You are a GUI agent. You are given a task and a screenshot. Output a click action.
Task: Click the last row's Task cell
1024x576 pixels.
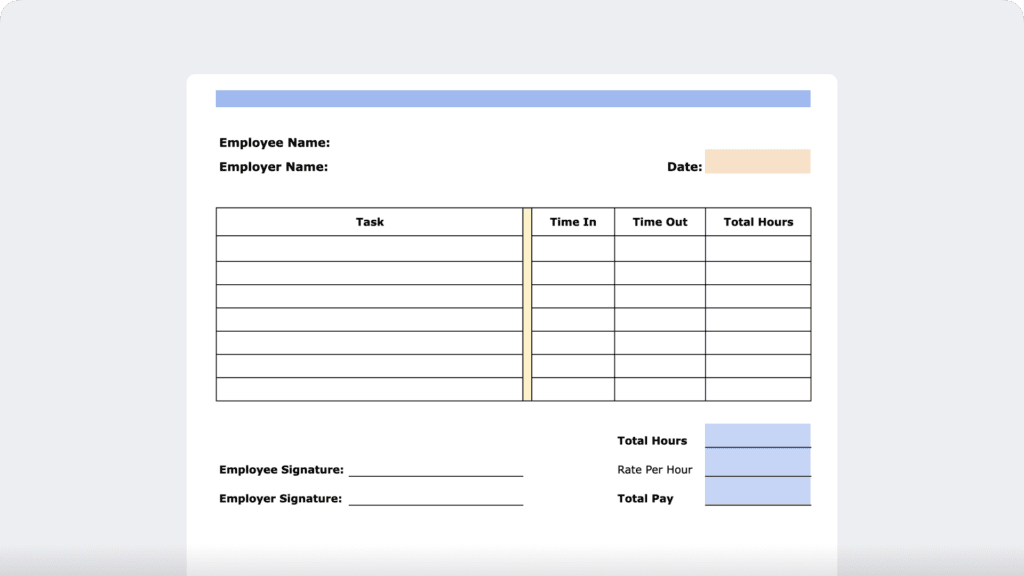coord(369,390)
